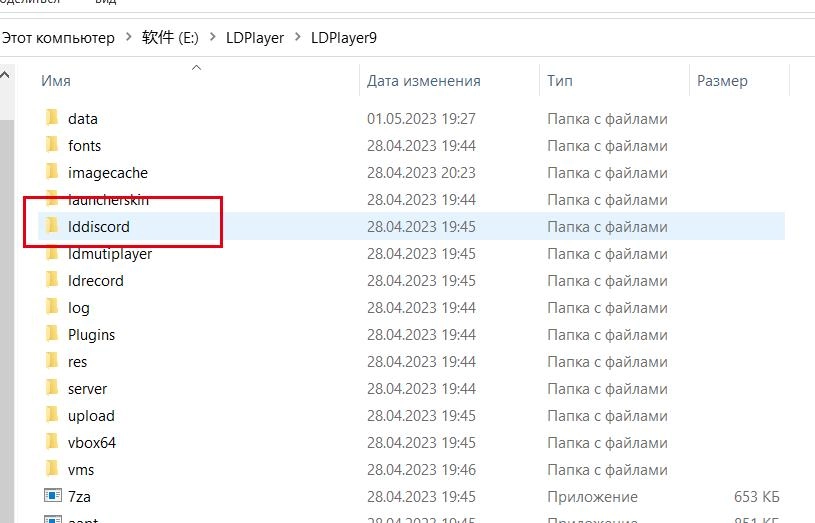Expand chevron after LDPlayer in breadcrumb
Screen dimensions: 815x523
(297, 38)
